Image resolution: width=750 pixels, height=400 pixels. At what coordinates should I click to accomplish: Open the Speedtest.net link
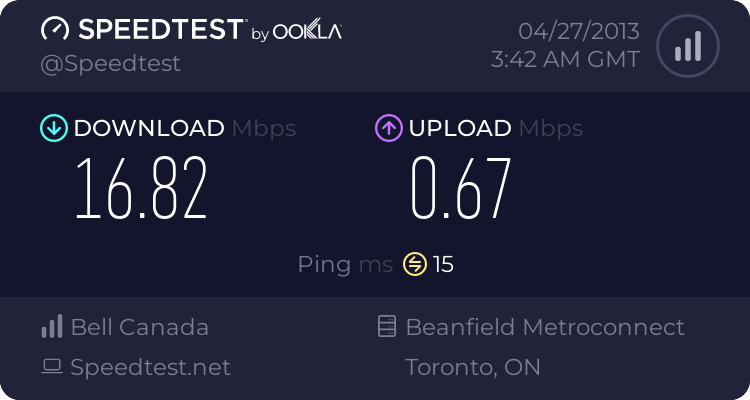click(150, 367)
